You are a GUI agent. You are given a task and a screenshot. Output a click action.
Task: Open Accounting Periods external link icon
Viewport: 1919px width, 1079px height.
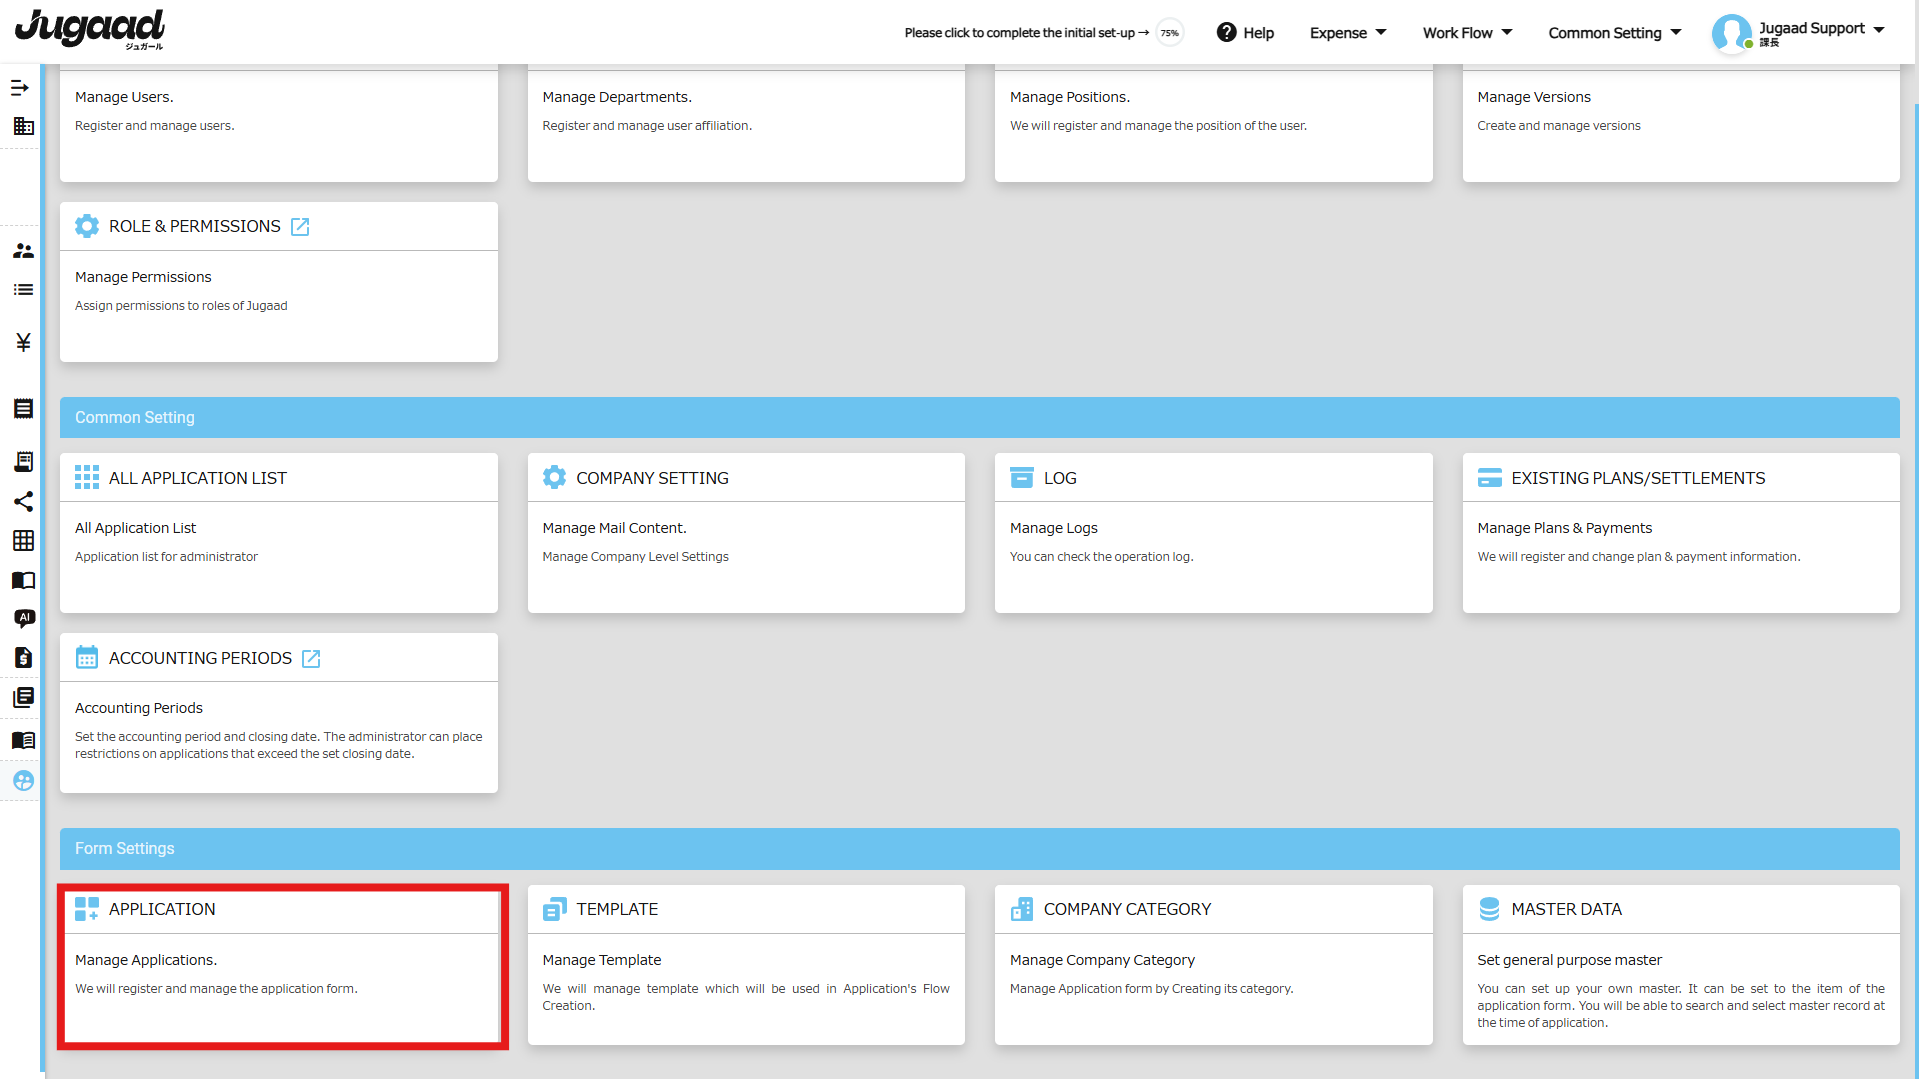(x=311, y=659)
